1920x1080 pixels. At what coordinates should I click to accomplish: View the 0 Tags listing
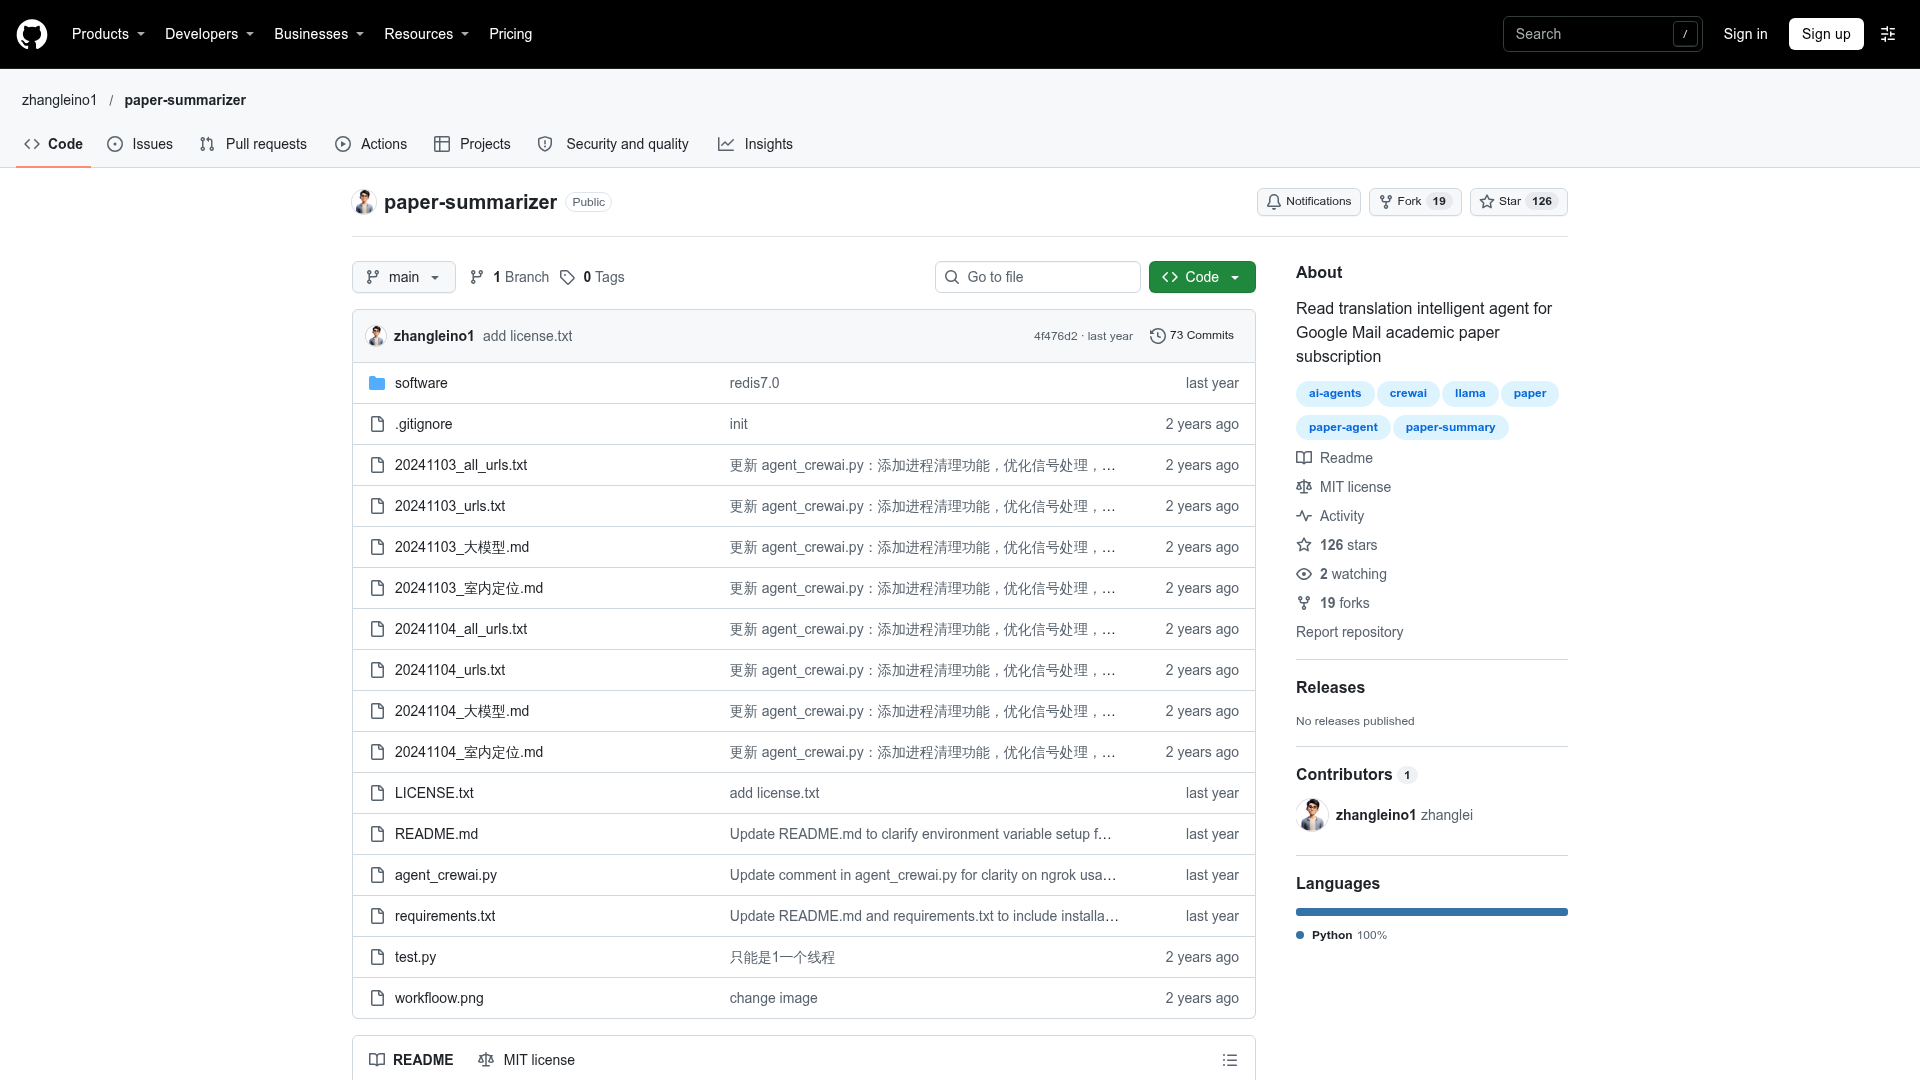[x=592, y=277]
